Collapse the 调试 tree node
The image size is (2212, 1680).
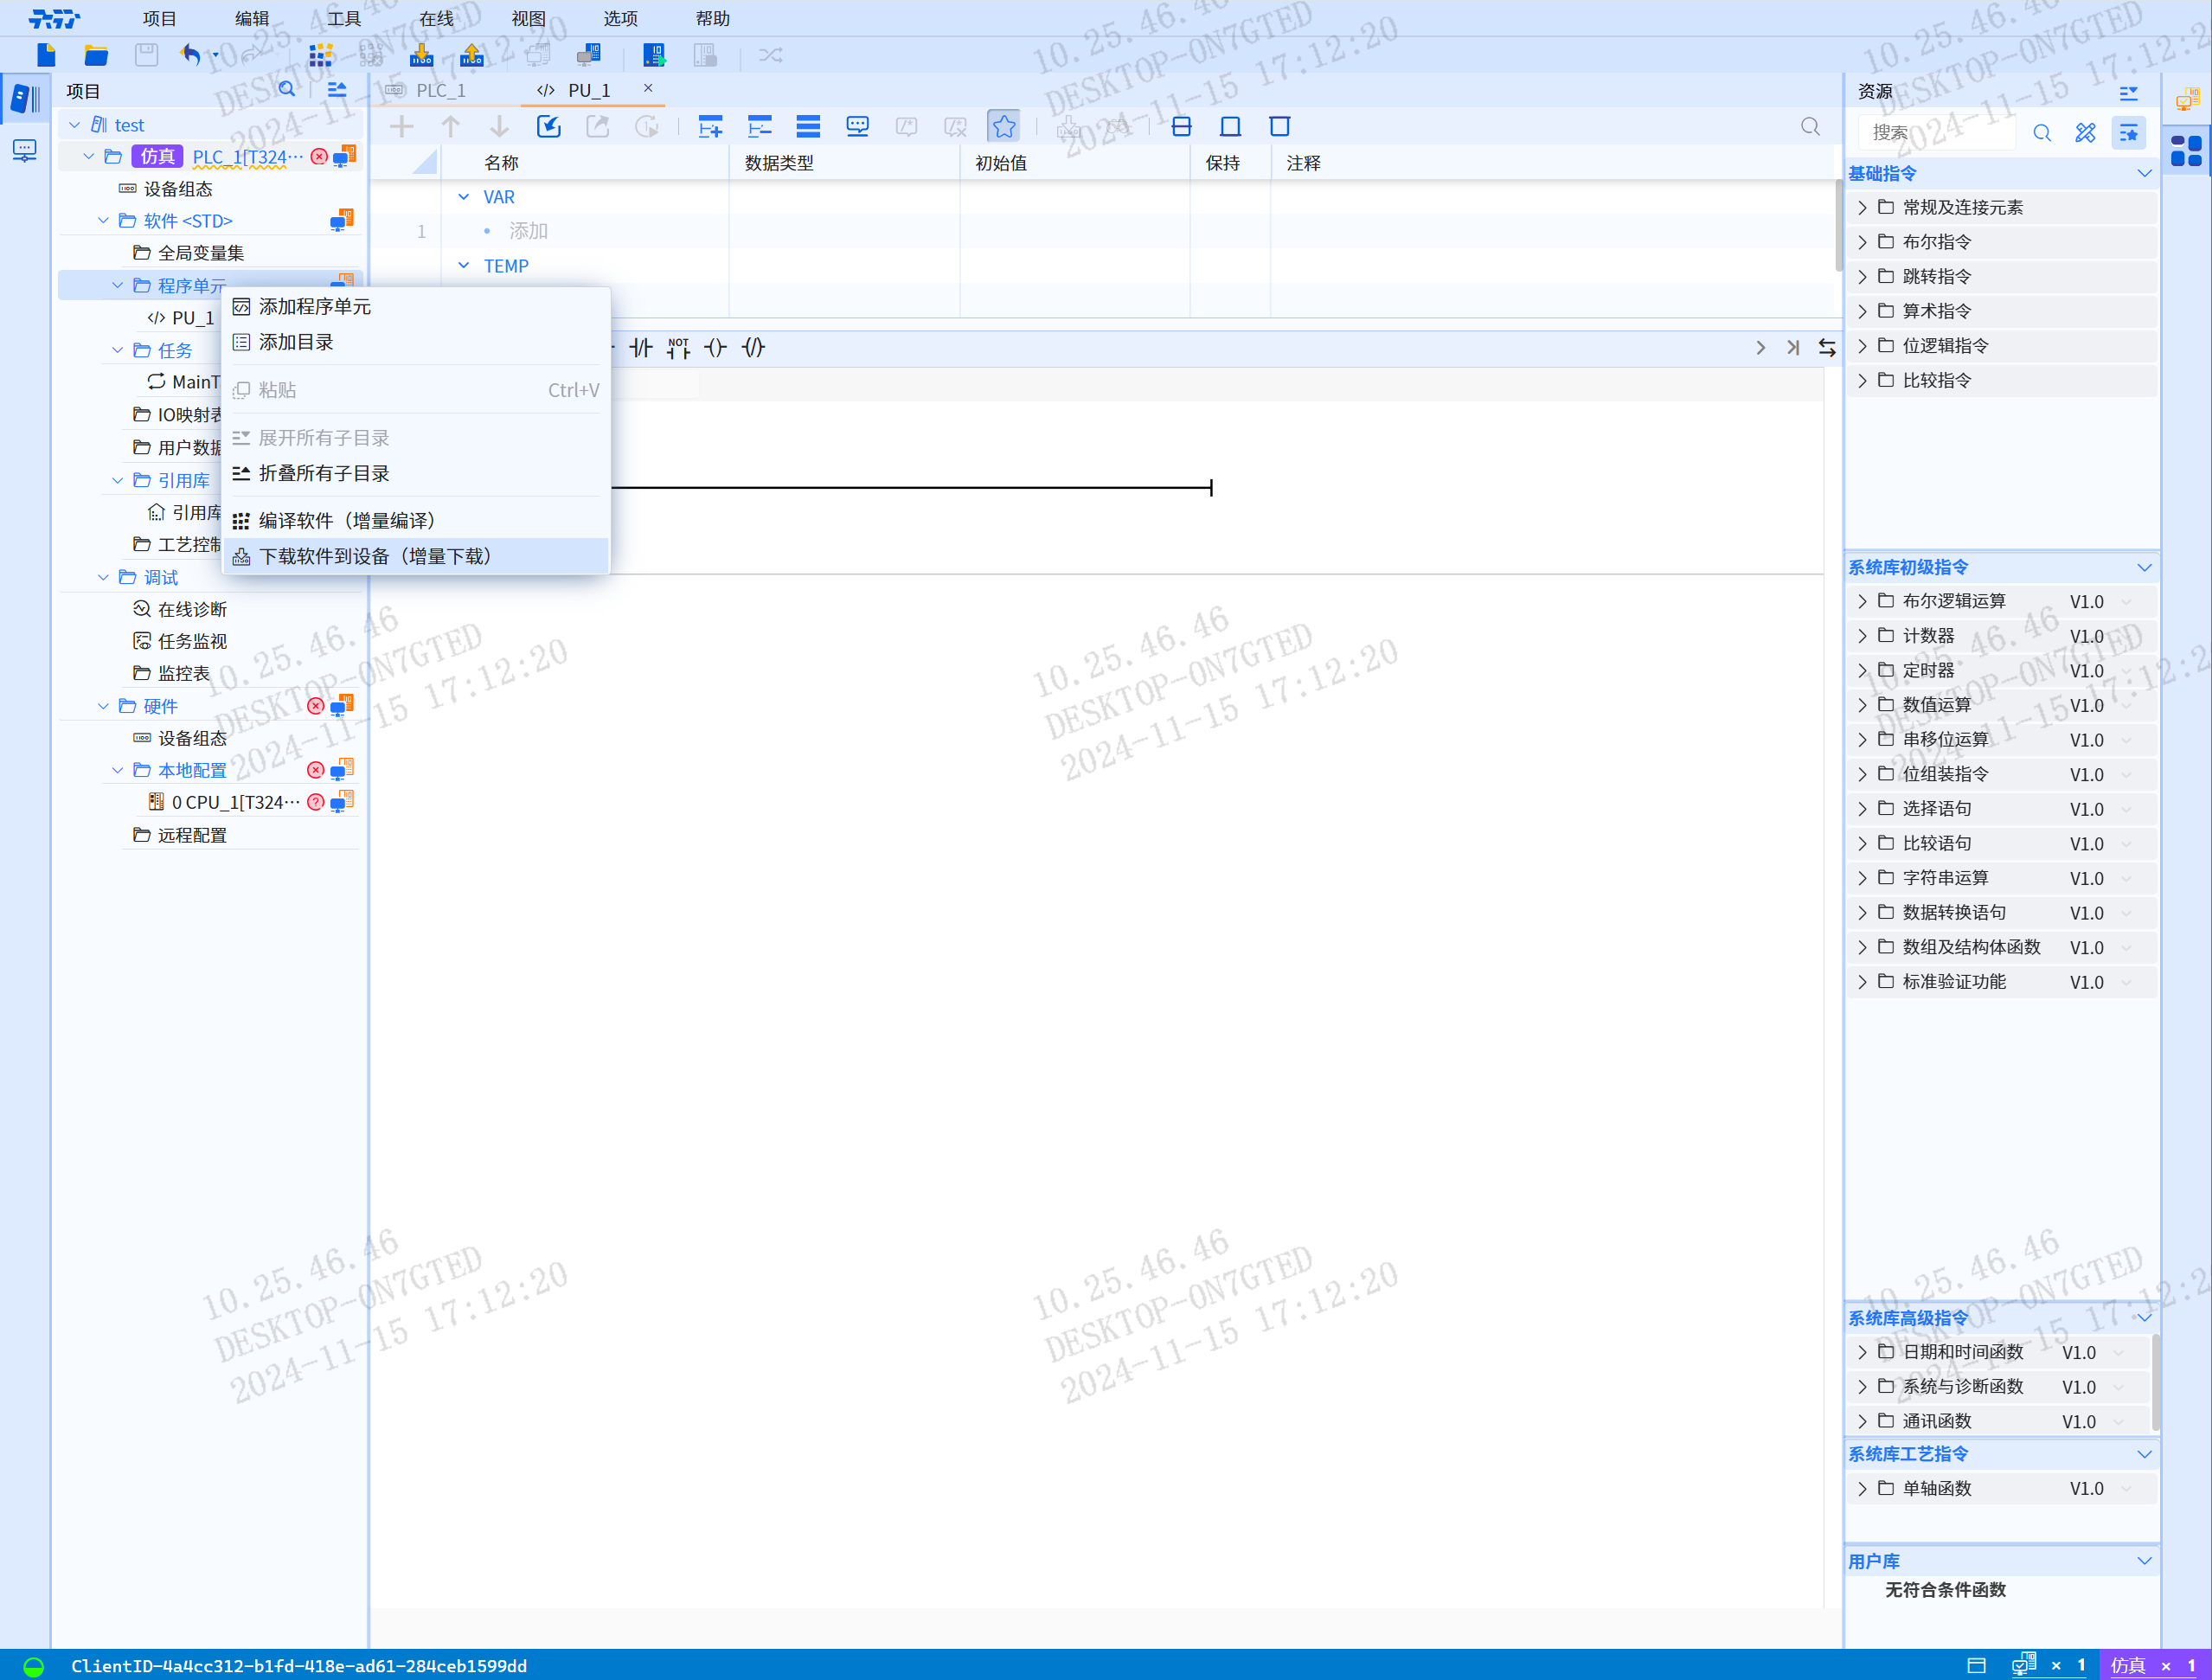pos(103,578)
